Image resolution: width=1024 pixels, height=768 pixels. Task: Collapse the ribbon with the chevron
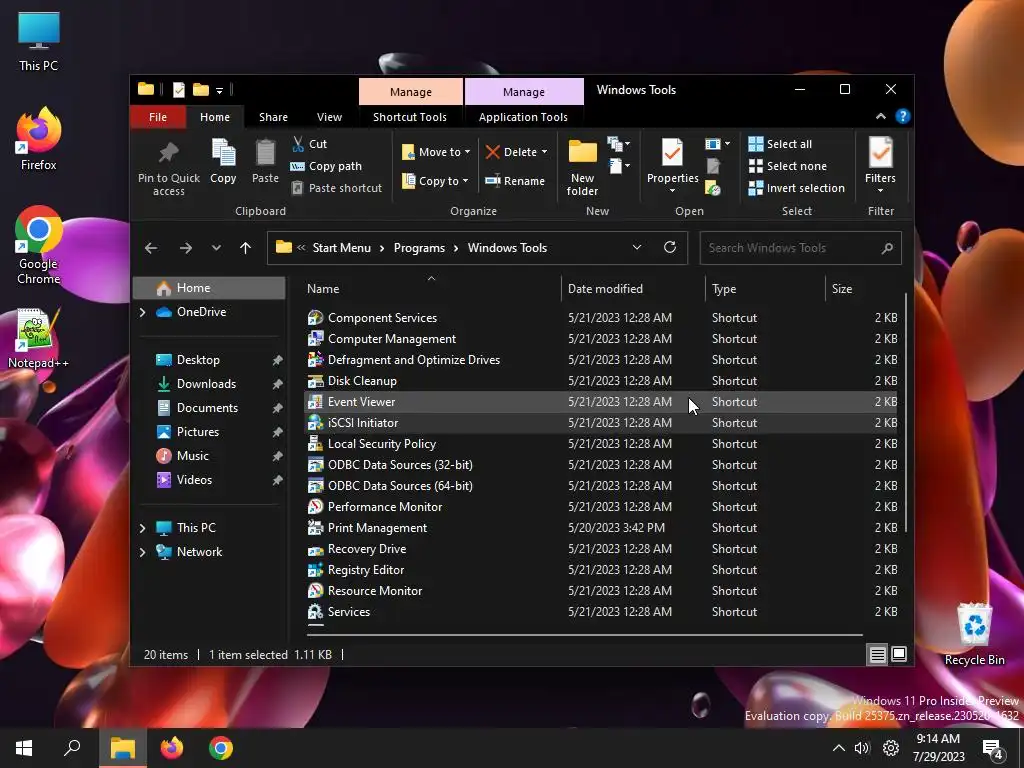click(880, 116)
